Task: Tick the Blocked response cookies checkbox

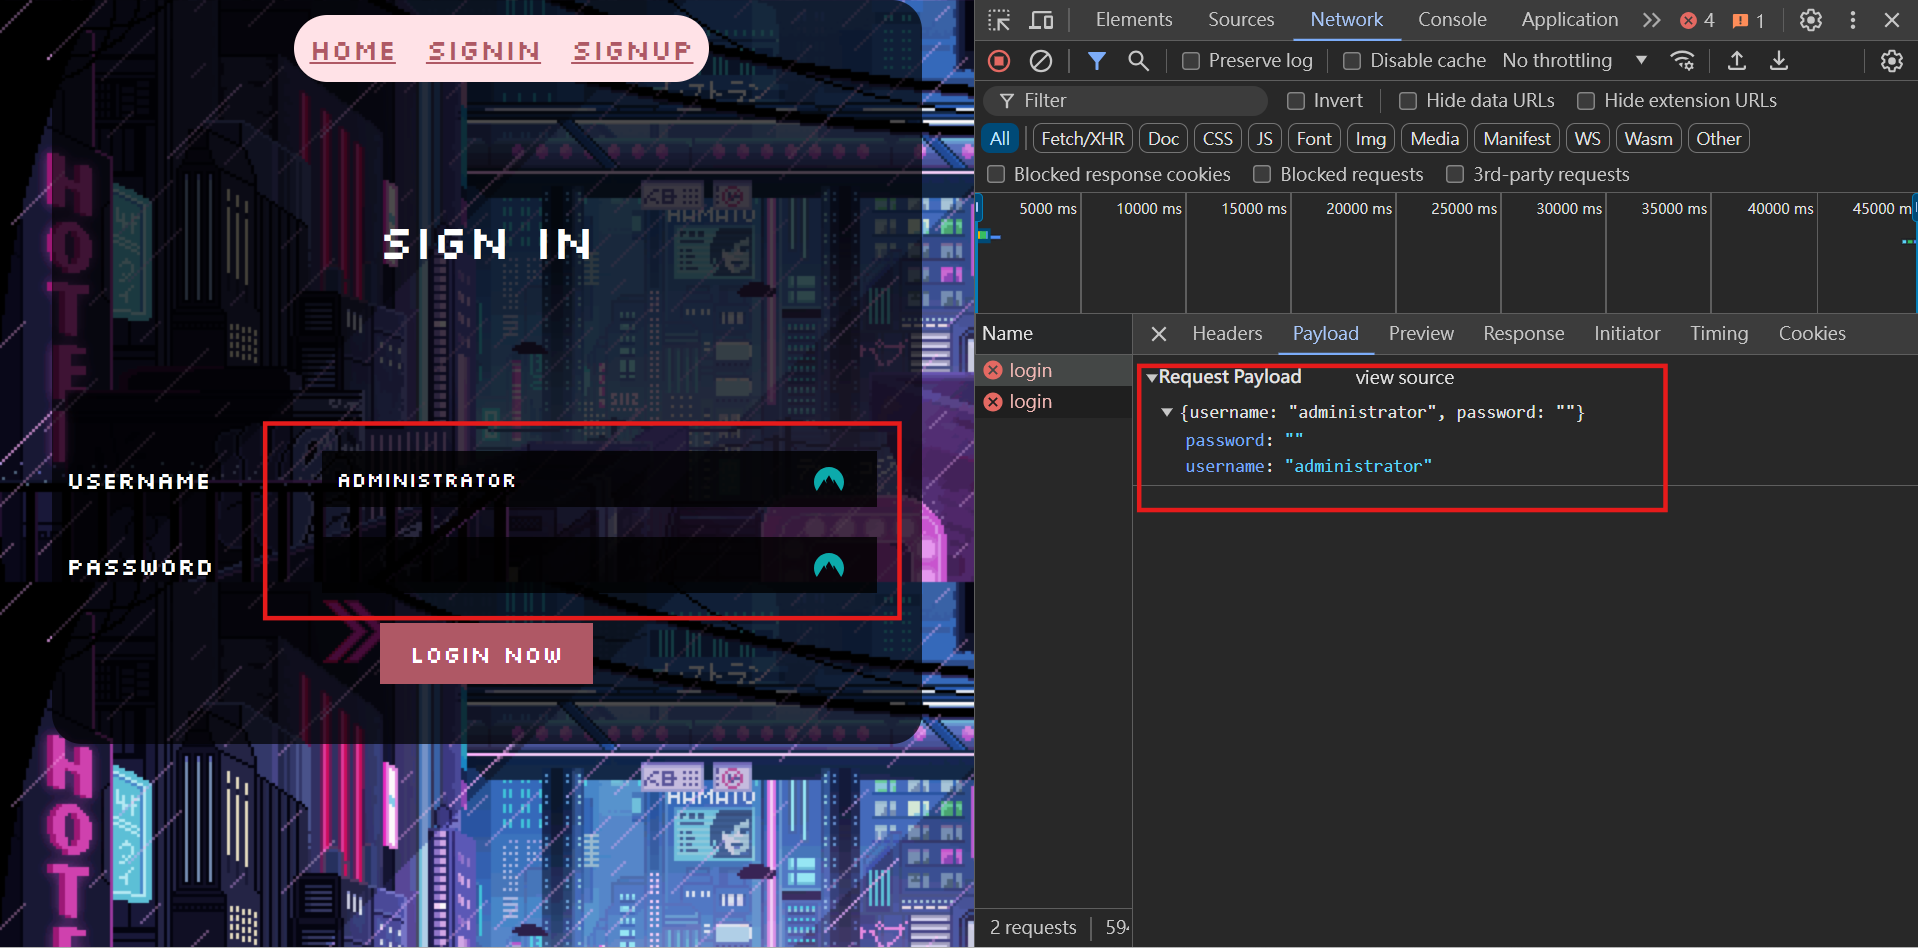Action: tap(996, 175)
